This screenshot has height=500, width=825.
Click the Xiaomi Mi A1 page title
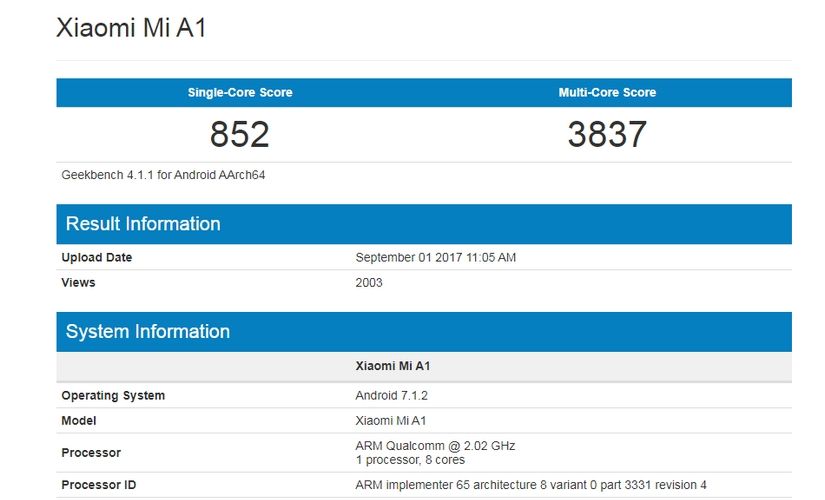(x=131, y=28)
